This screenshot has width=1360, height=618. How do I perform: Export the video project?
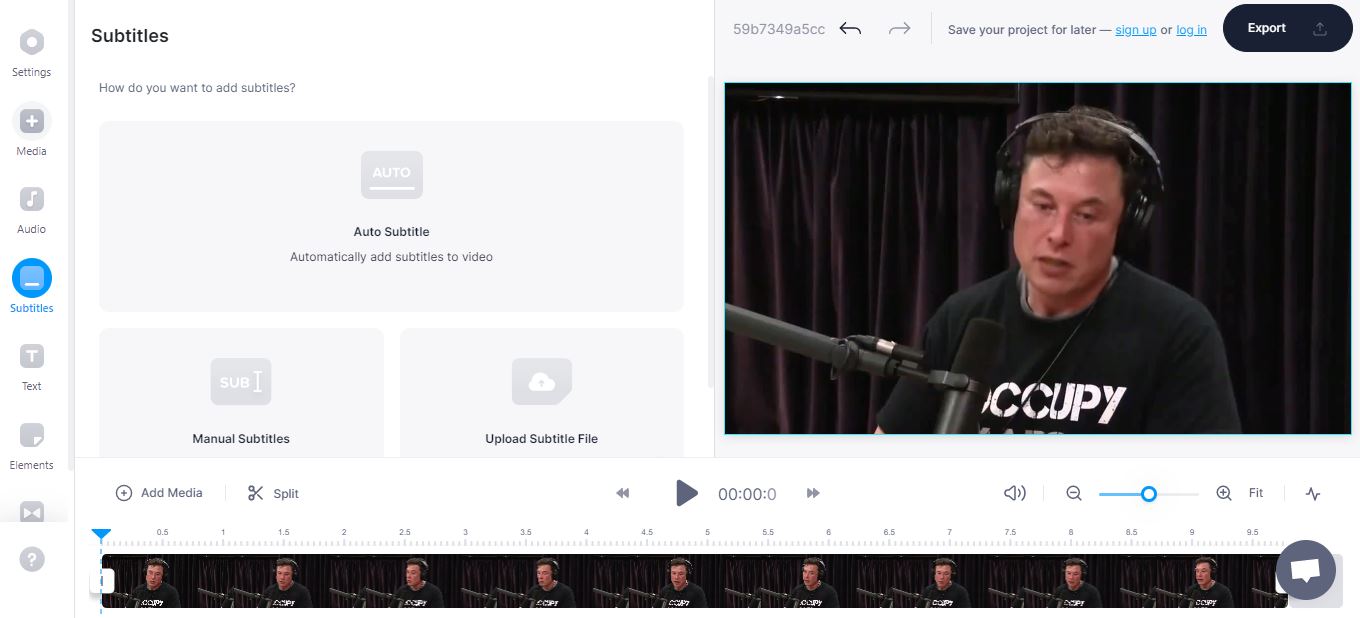click(1286, 28)
